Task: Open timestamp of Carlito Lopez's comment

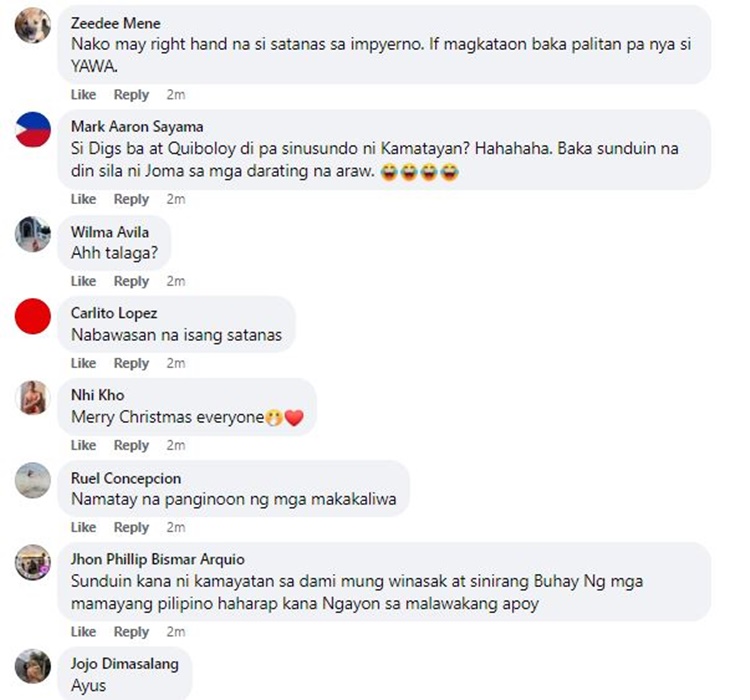Action: click(x=176, y=363)
